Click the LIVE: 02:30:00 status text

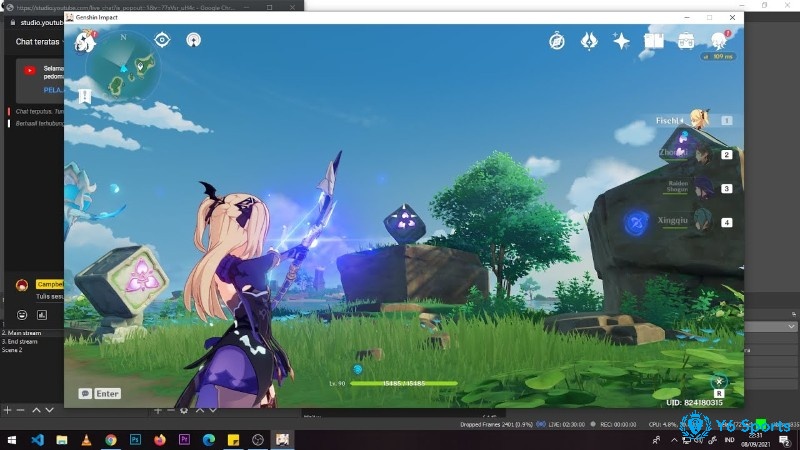(x=566, y=424)
